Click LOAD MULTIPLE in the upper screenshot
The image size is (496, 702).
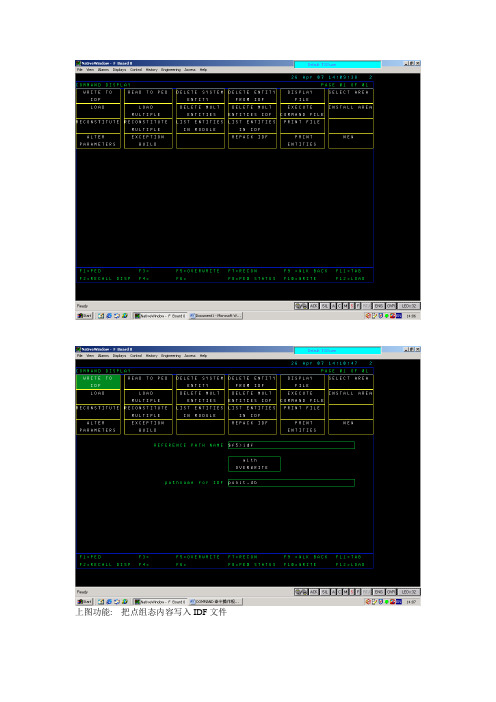(x=148, y=111)
